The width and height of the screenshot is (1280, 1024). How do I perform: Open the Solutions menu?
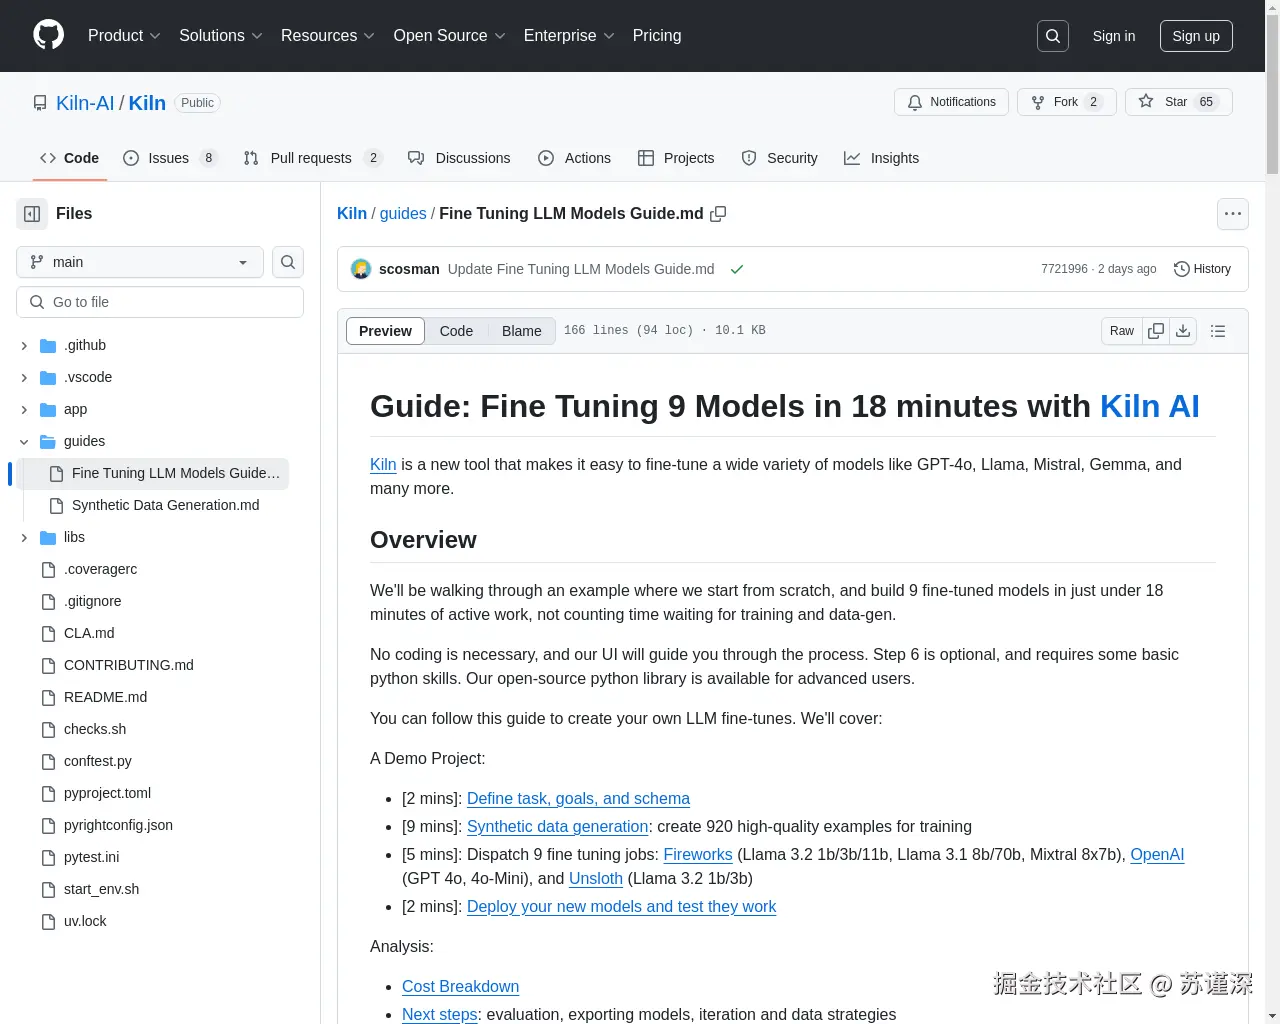(221, 36)
